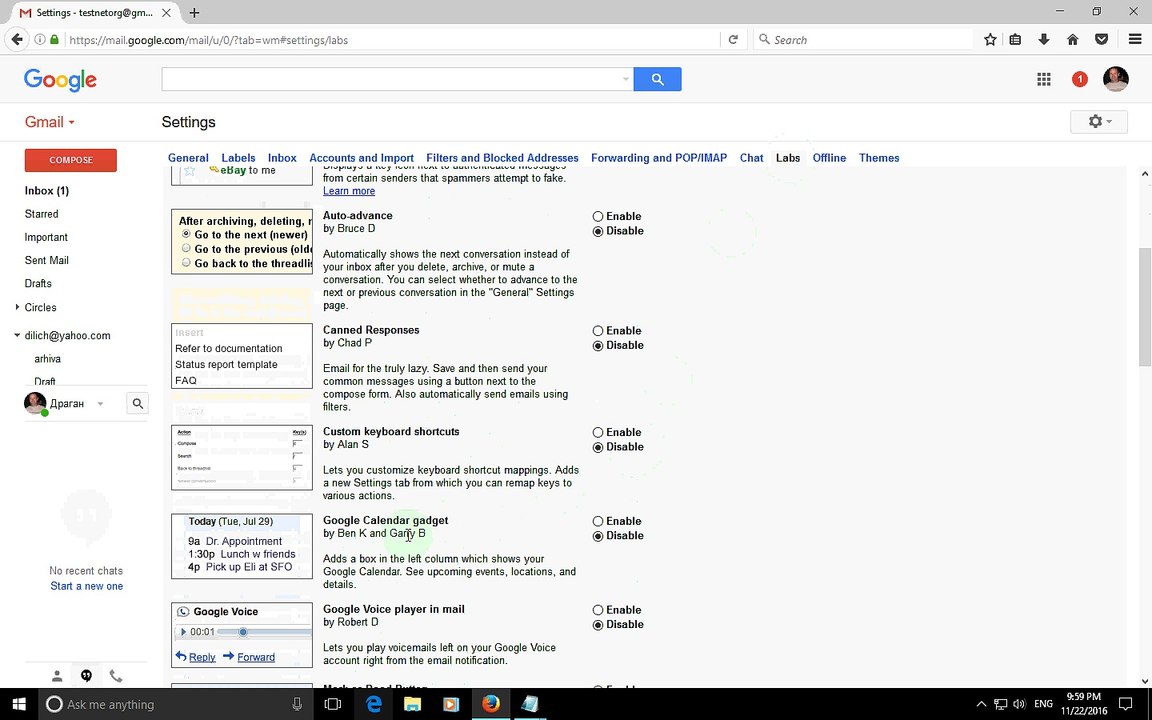Image resolution: width=1152 pixels, height=720 pixels.
Task: Open search options dropdown arrow
Action: [625, 79]
